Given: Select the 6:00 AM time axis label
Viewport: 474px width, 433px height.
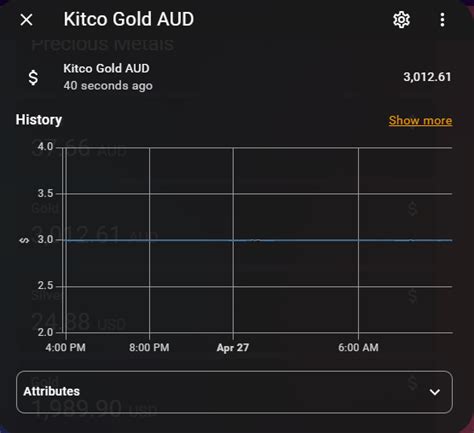Looking at the screenshot, I should 358,348.
